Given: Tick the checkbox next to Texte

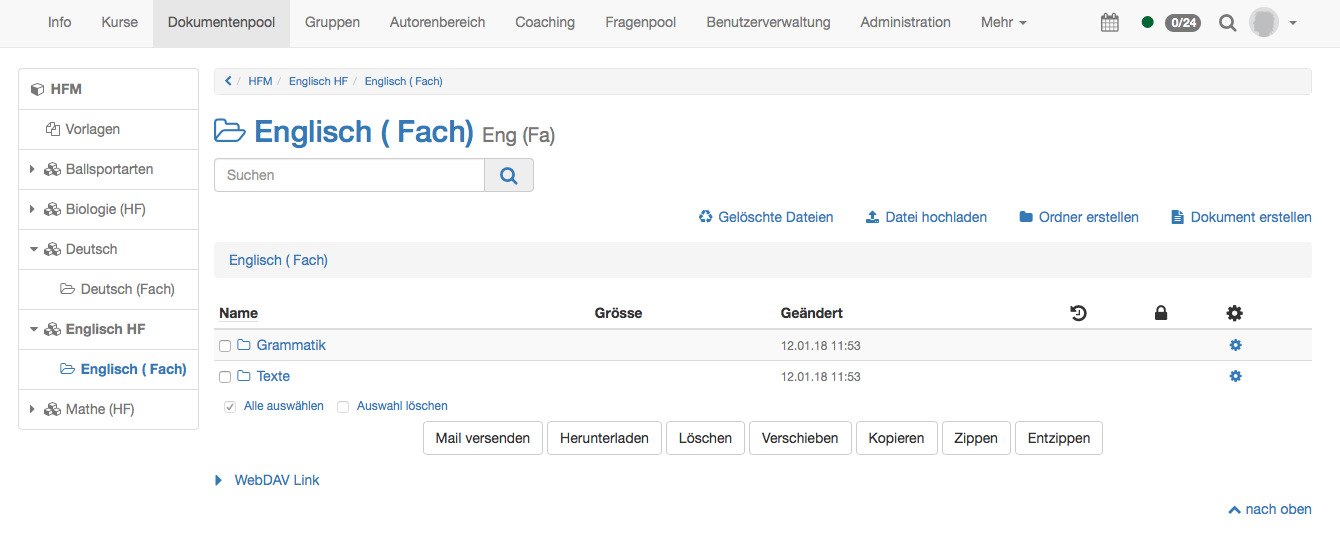Looking at the screenshot, I should [x=225, y=377].
